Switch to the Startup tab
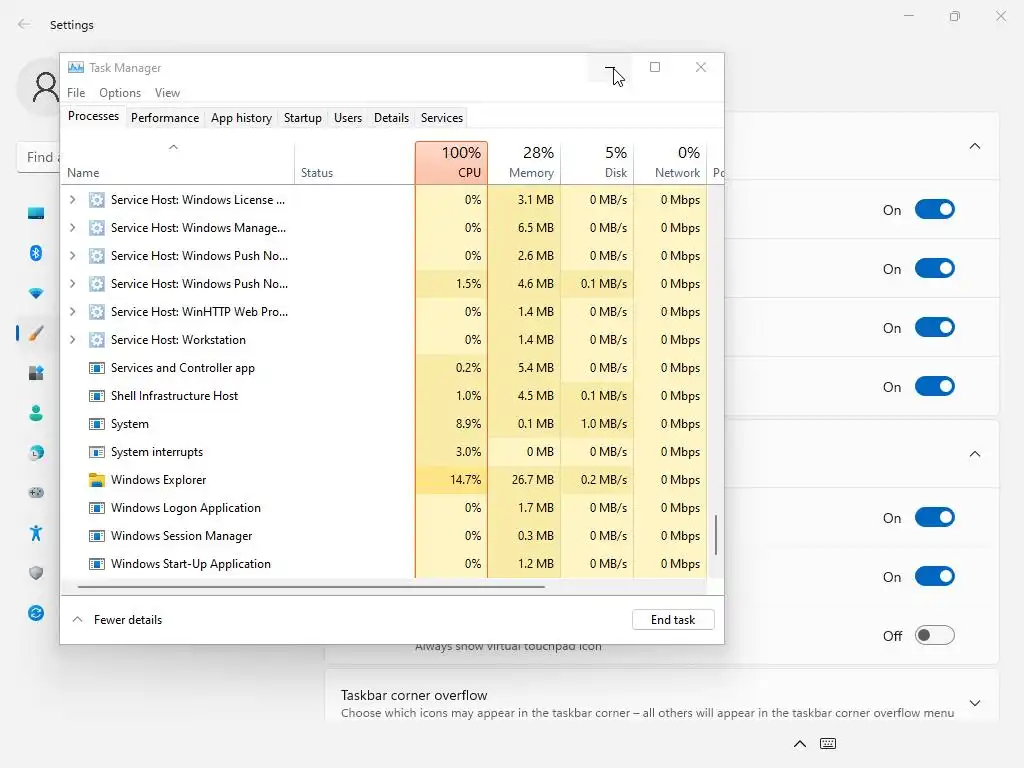The height and width of the screenshot is (768, 1024). tap(302, 118)
